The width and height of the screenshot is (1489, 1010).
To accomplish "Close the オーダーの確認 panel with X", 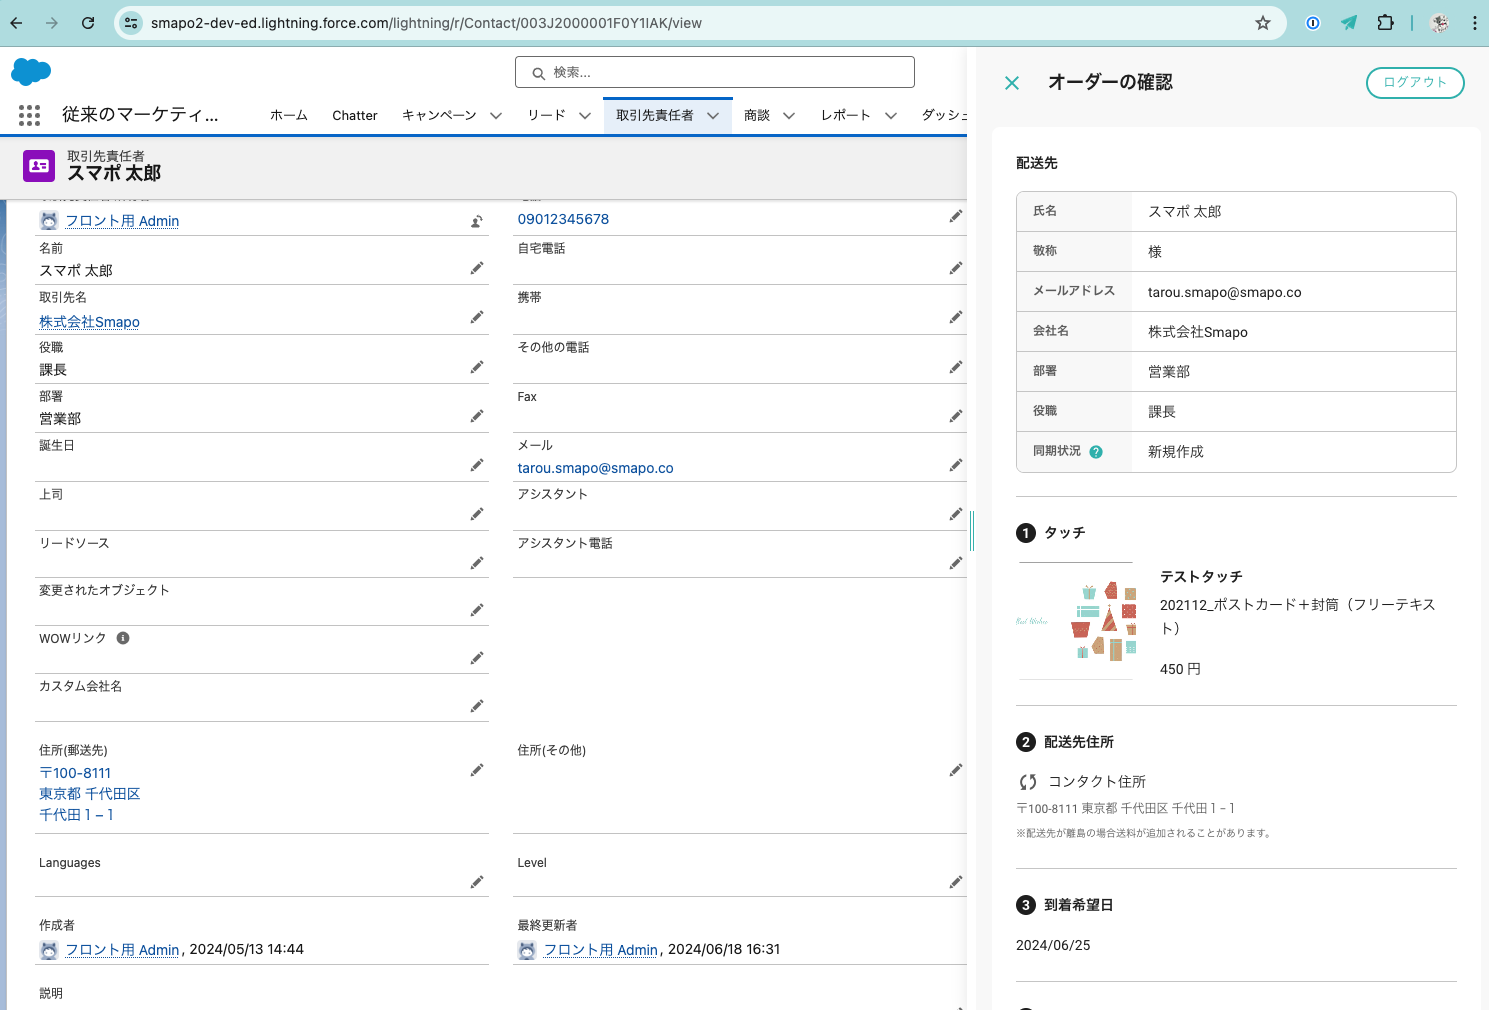I will coord(1012,83).
